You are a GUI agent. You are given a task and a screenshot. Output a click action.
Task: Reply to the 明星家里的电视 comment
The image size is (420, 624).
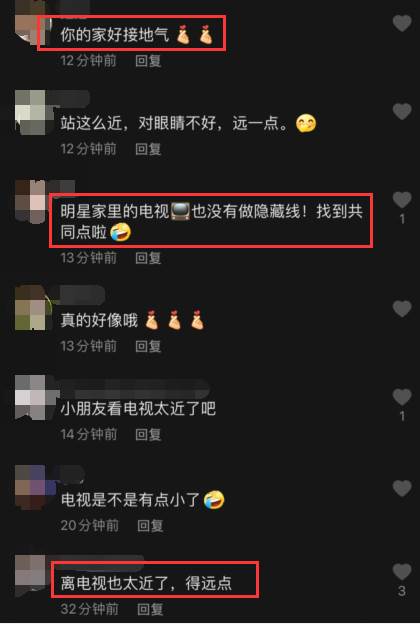click(x=148, y=258)
